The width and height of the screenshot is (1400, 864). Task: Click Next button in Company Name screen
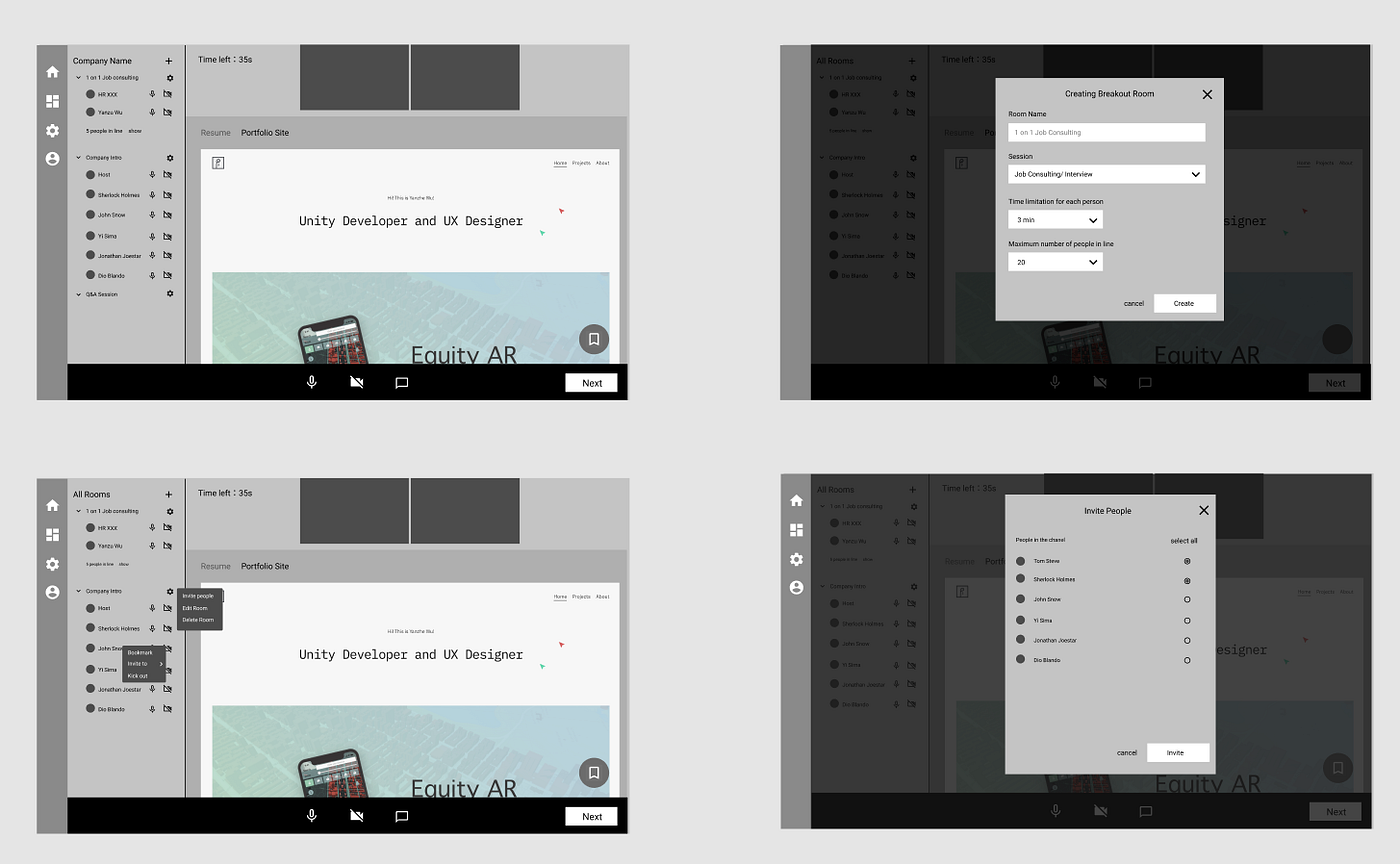(x=592, y=383)
